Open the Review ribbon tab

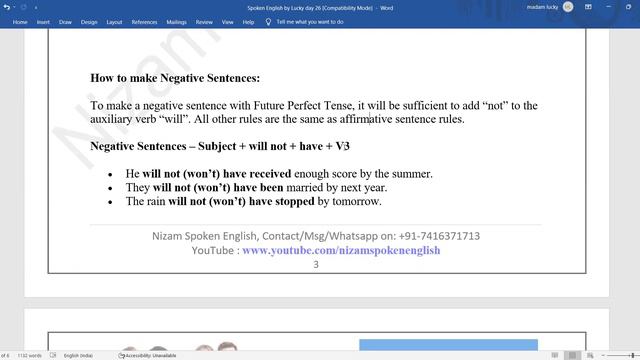204,22
